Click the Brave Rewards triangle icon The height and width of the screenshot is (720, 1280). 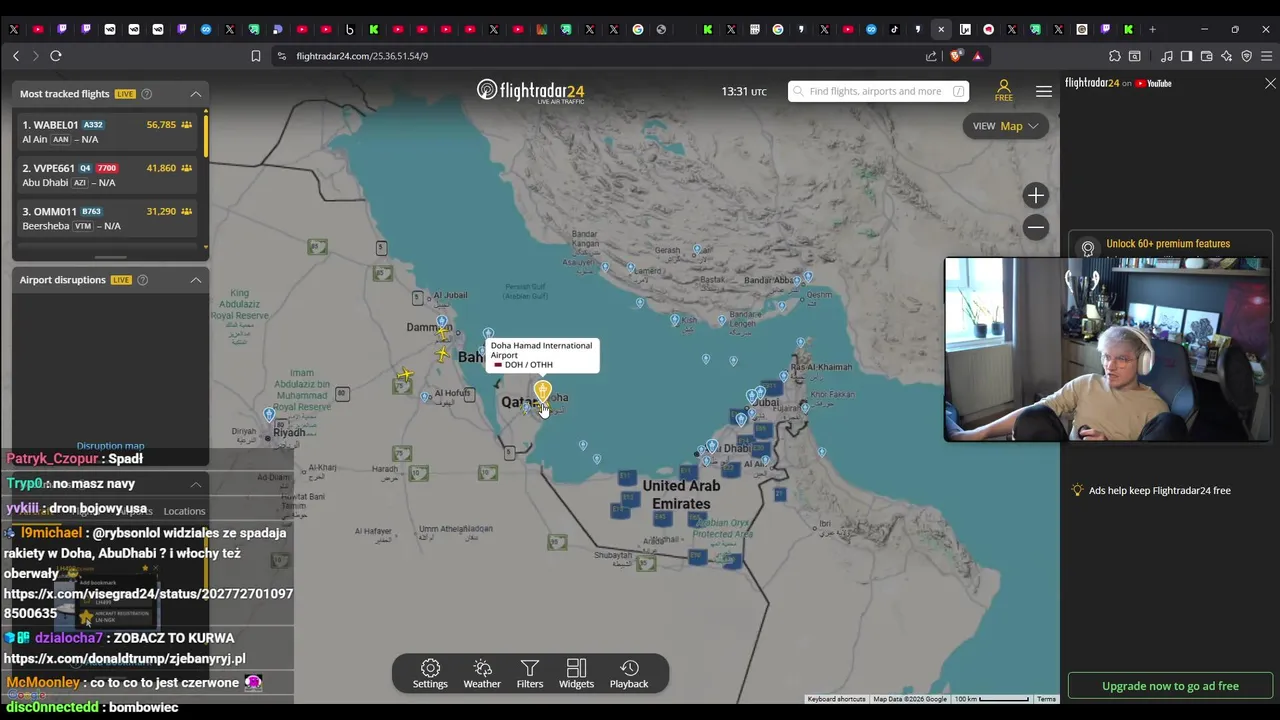click(x=977, y=56)
